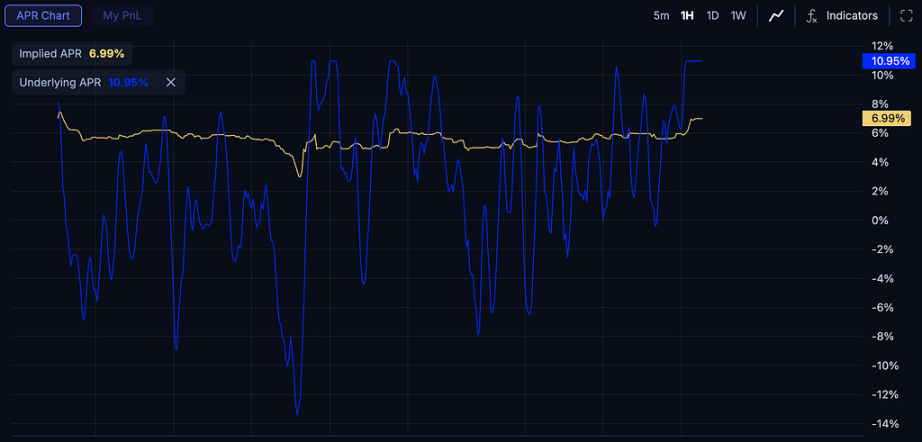This screenshot has width=922, height=442.
Task: Click the blue 10.95% price axis tag
Action: tap(887, 61)
